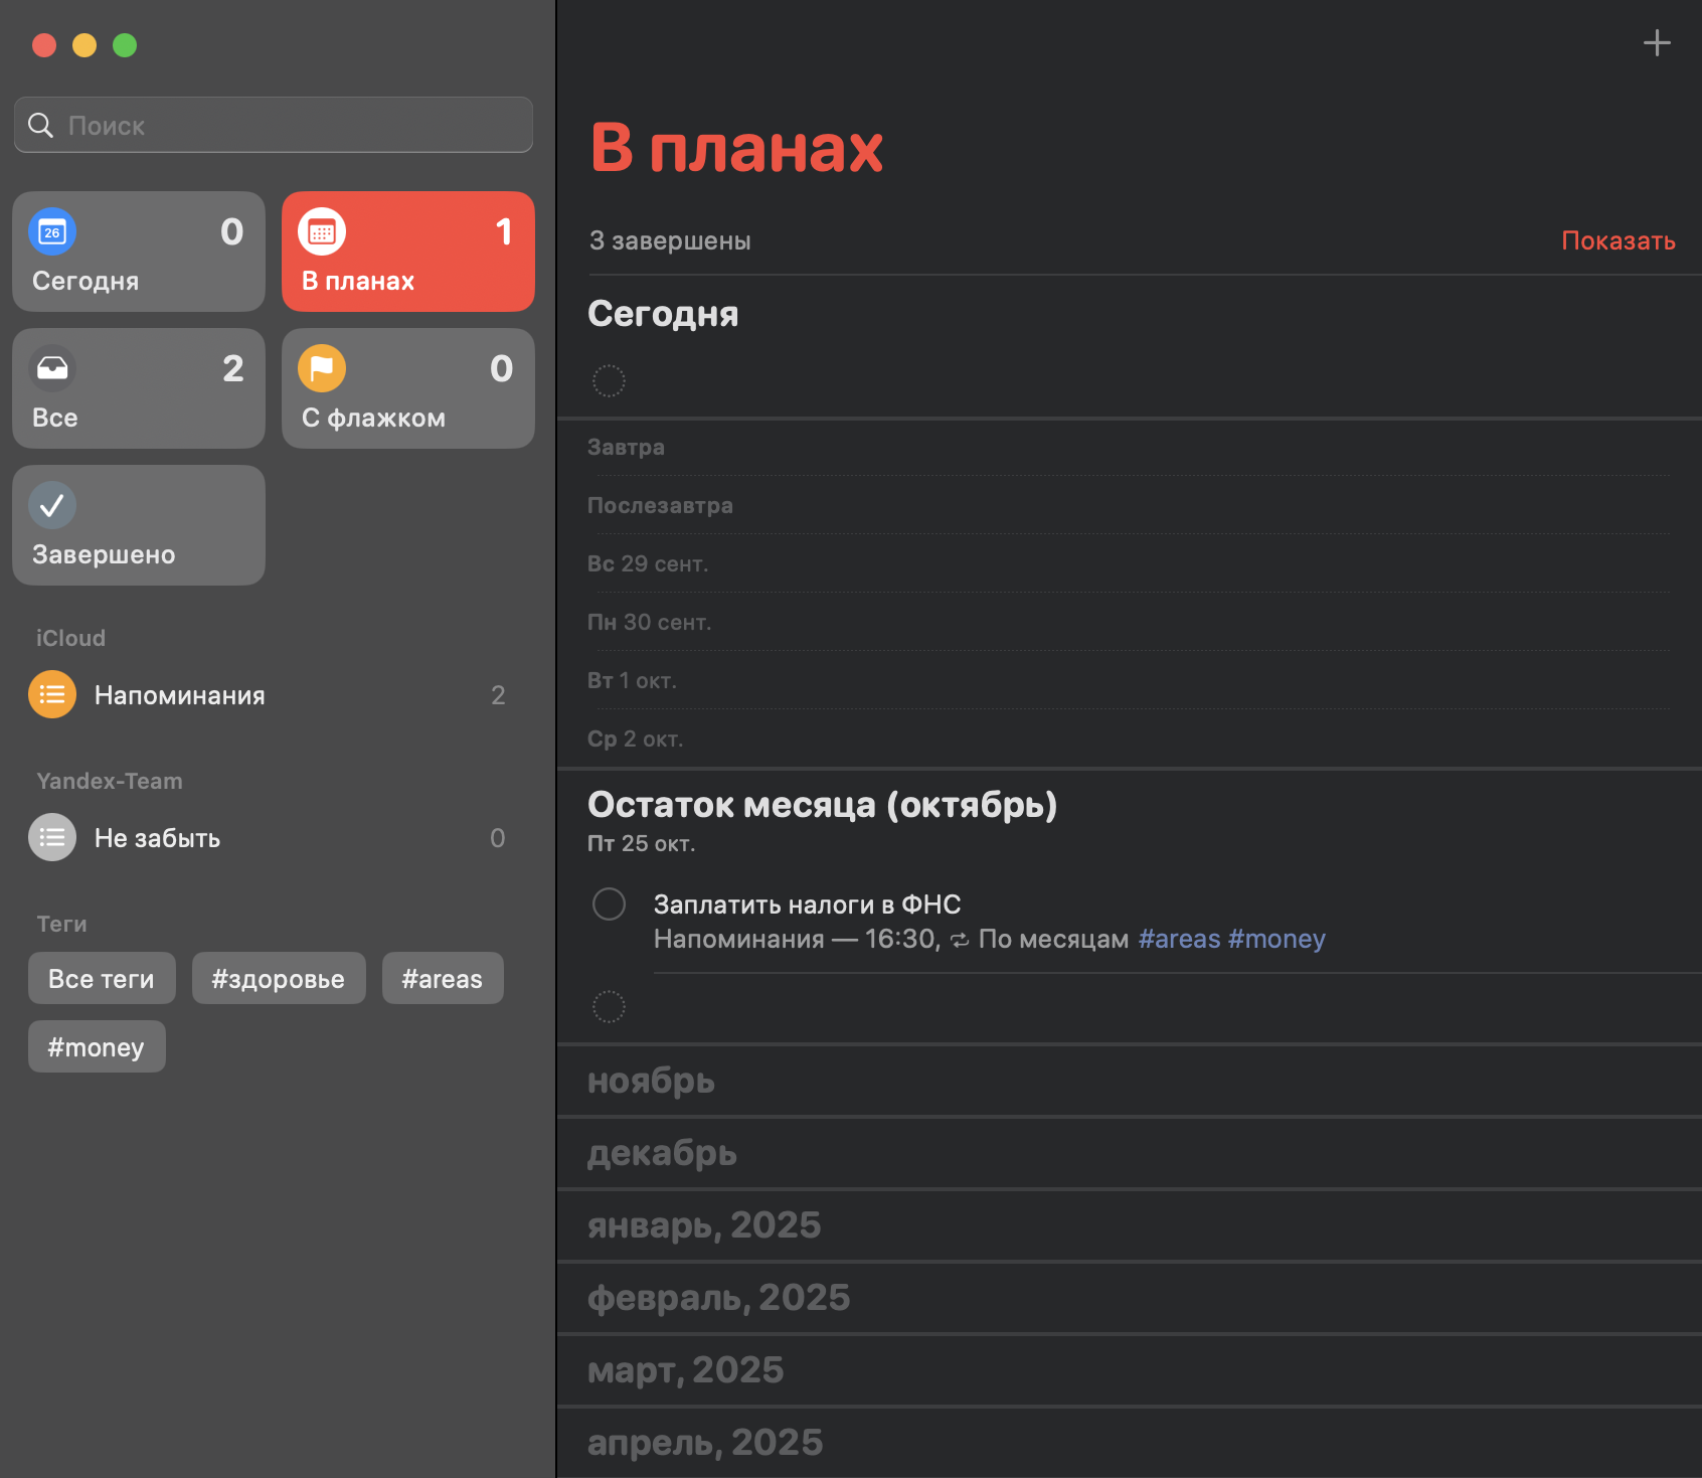
Task: Click the orange flag icon
Action: point(322,369)
